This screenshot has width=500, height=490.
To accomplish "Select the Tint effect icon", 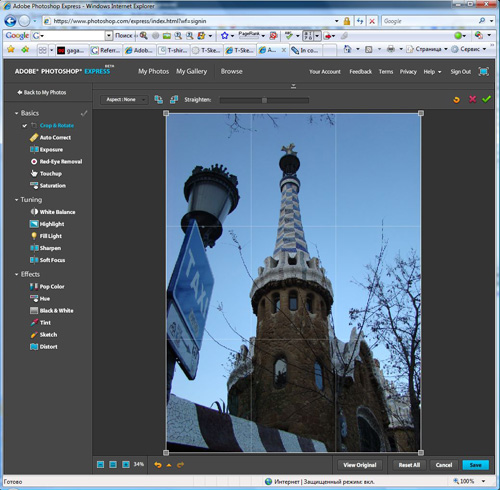I will point(34,322).
